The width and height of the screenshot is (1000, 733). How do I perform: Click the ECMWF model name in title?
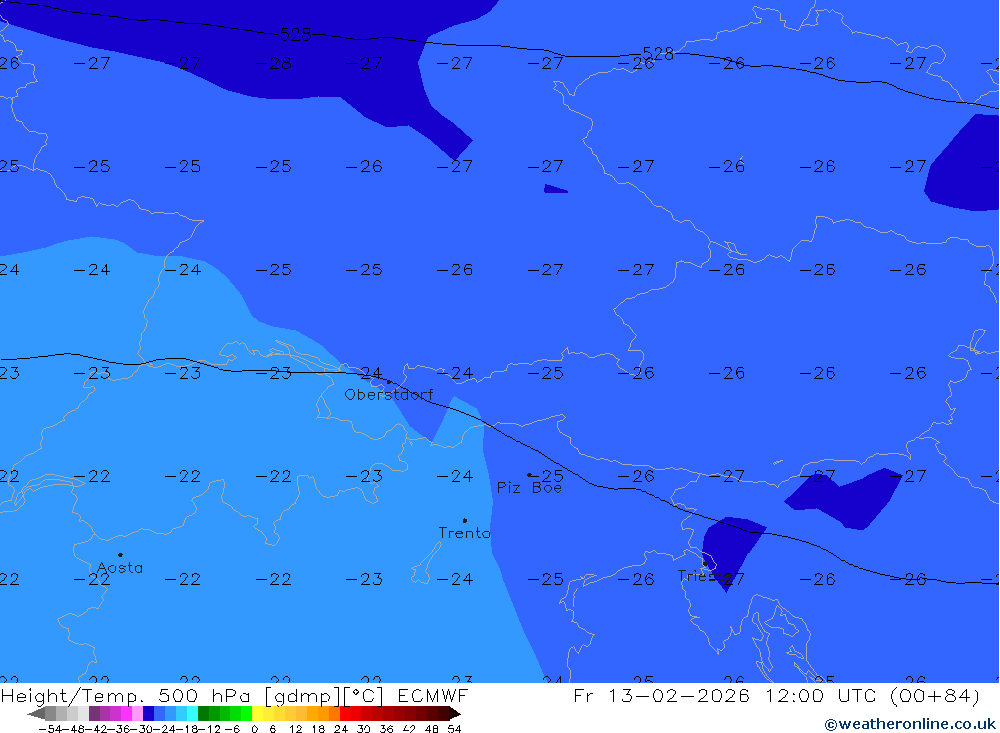pos(433,695)
